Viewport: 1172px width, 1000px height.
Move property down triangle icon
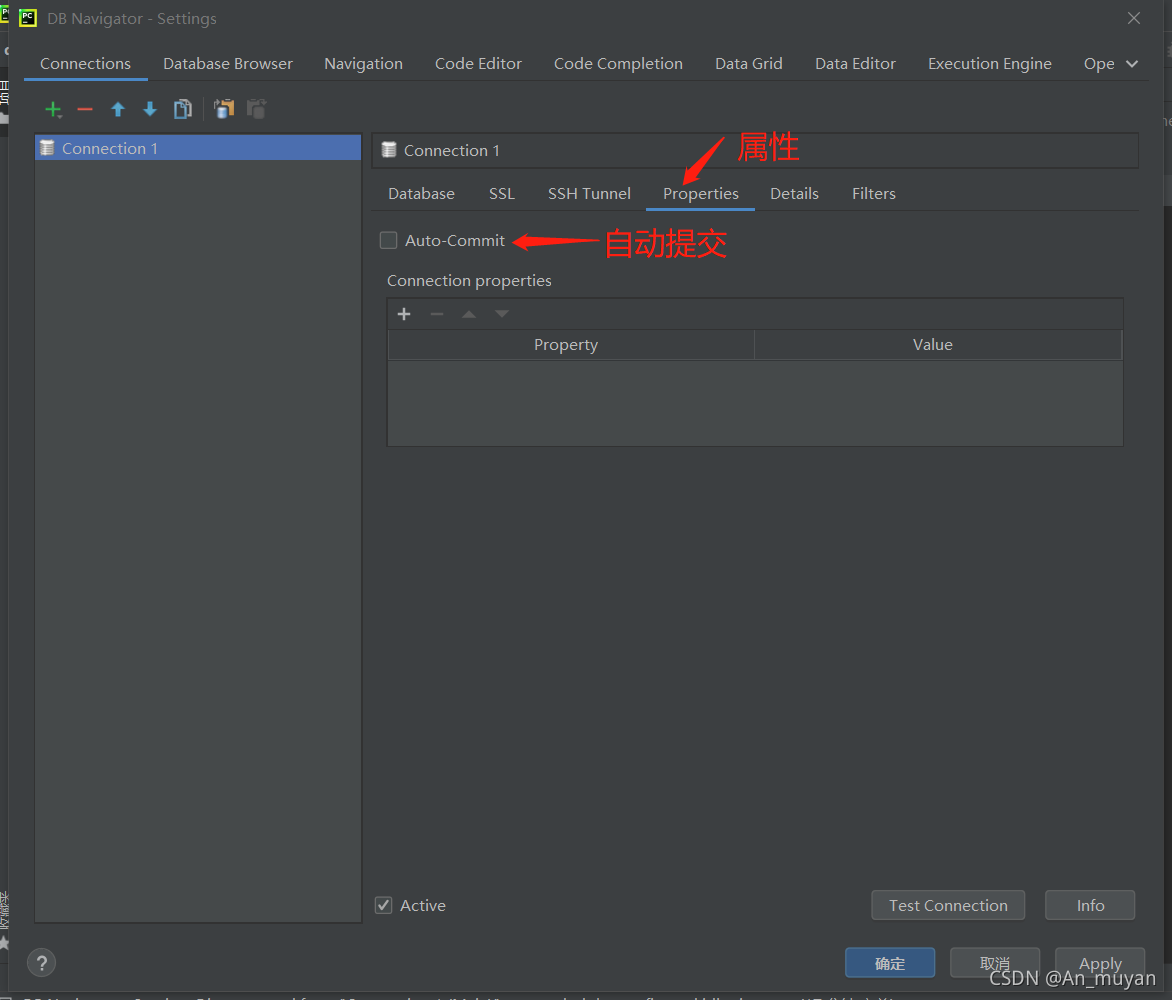tap(502, 314)
